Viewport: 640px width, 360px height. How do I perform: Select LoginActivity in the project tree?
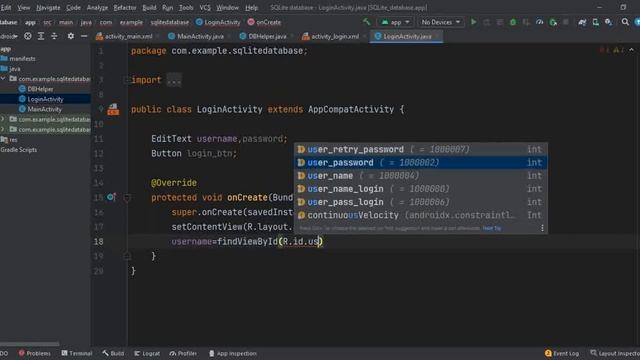[45, 99]
